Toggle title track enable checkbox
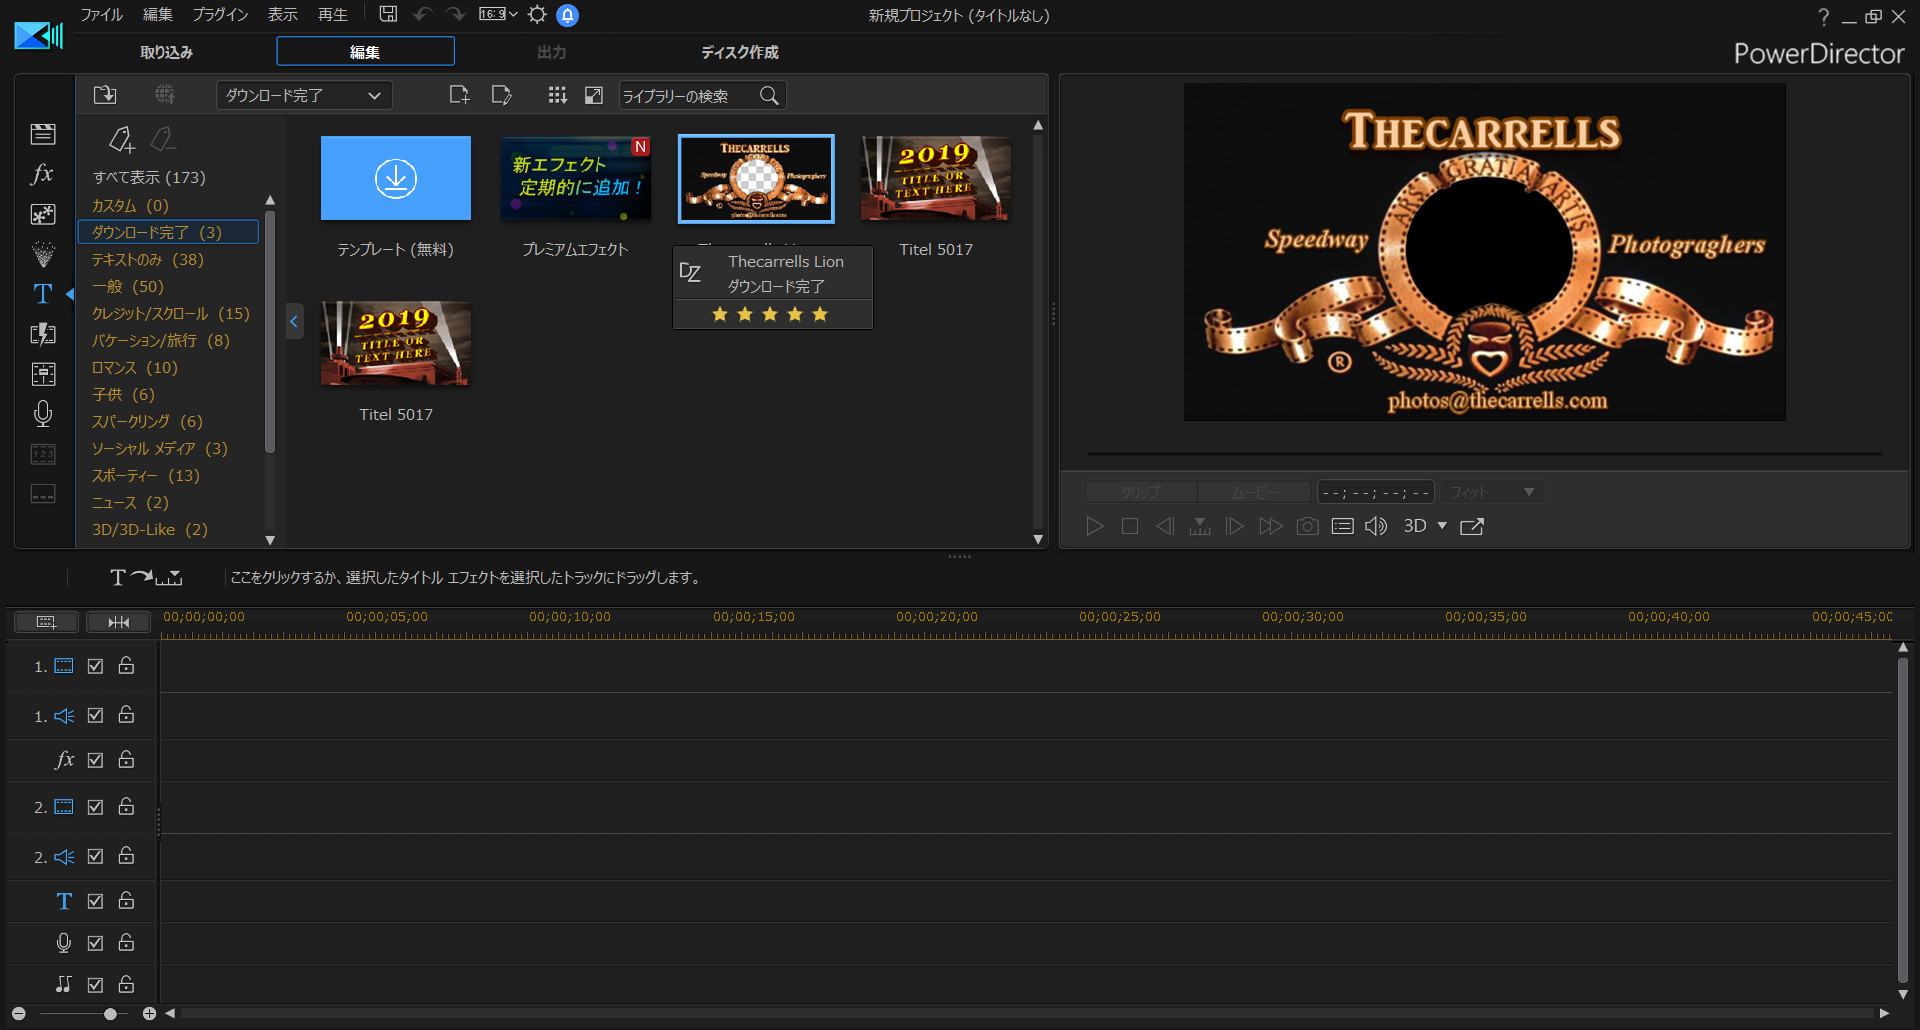This screenshot has height=1030, width=1920. point(95,901)
